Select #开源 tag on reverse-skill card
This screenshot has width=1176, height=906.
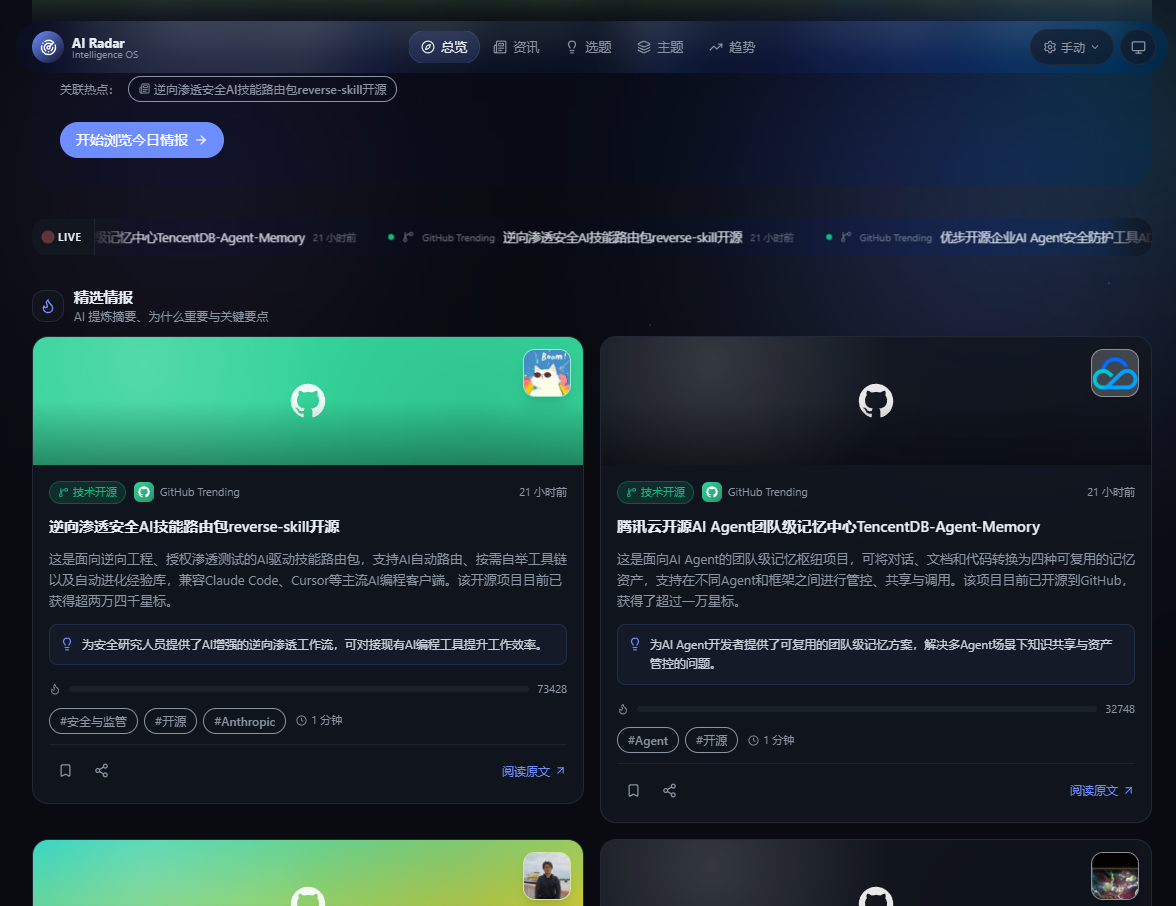[x=170, y=721]
